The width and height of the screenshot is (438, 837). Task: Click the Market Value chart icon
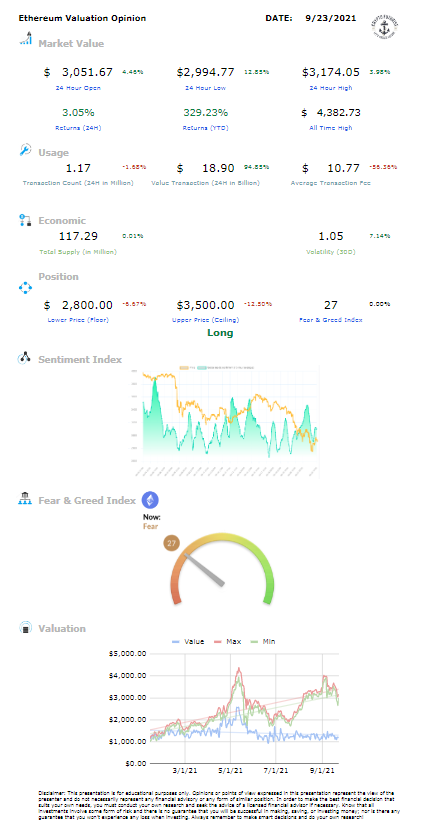click(25, 38)
